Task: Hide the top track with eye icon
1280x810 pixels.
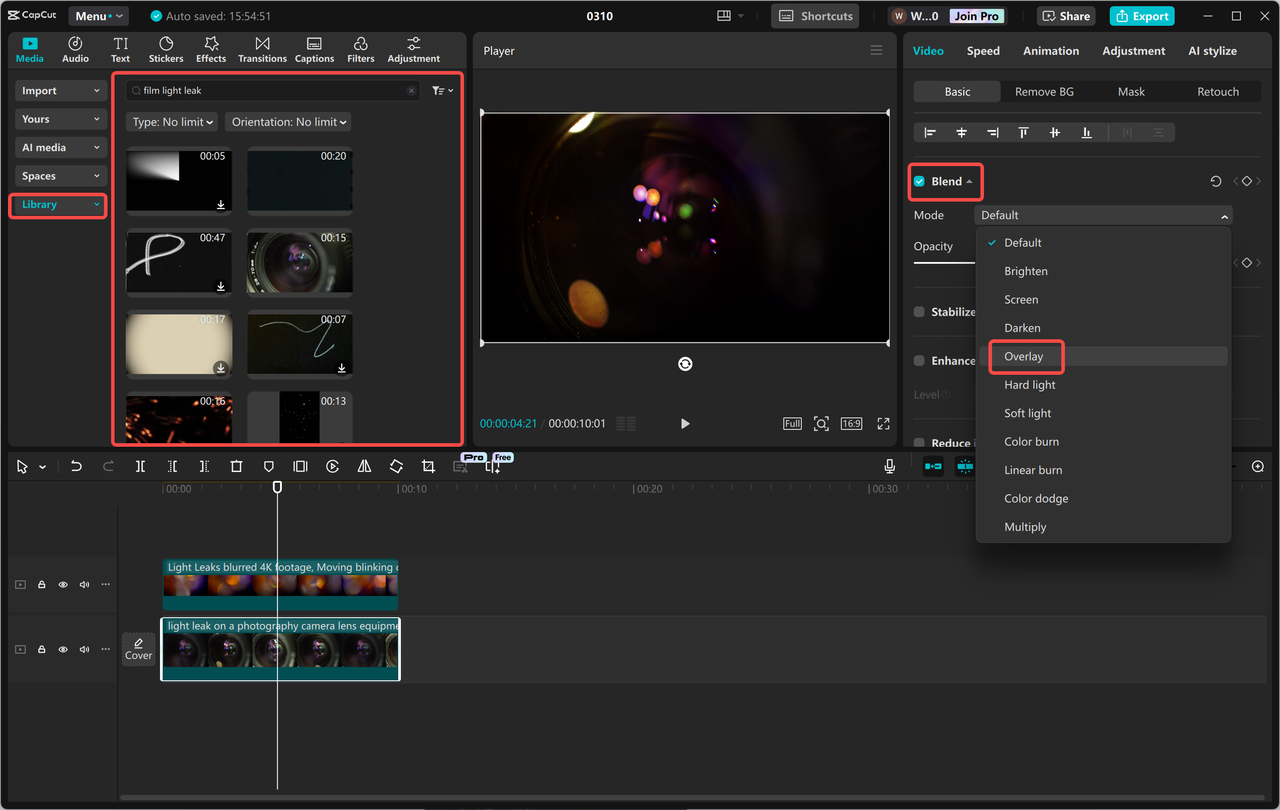Action: [x=63, y=585]
